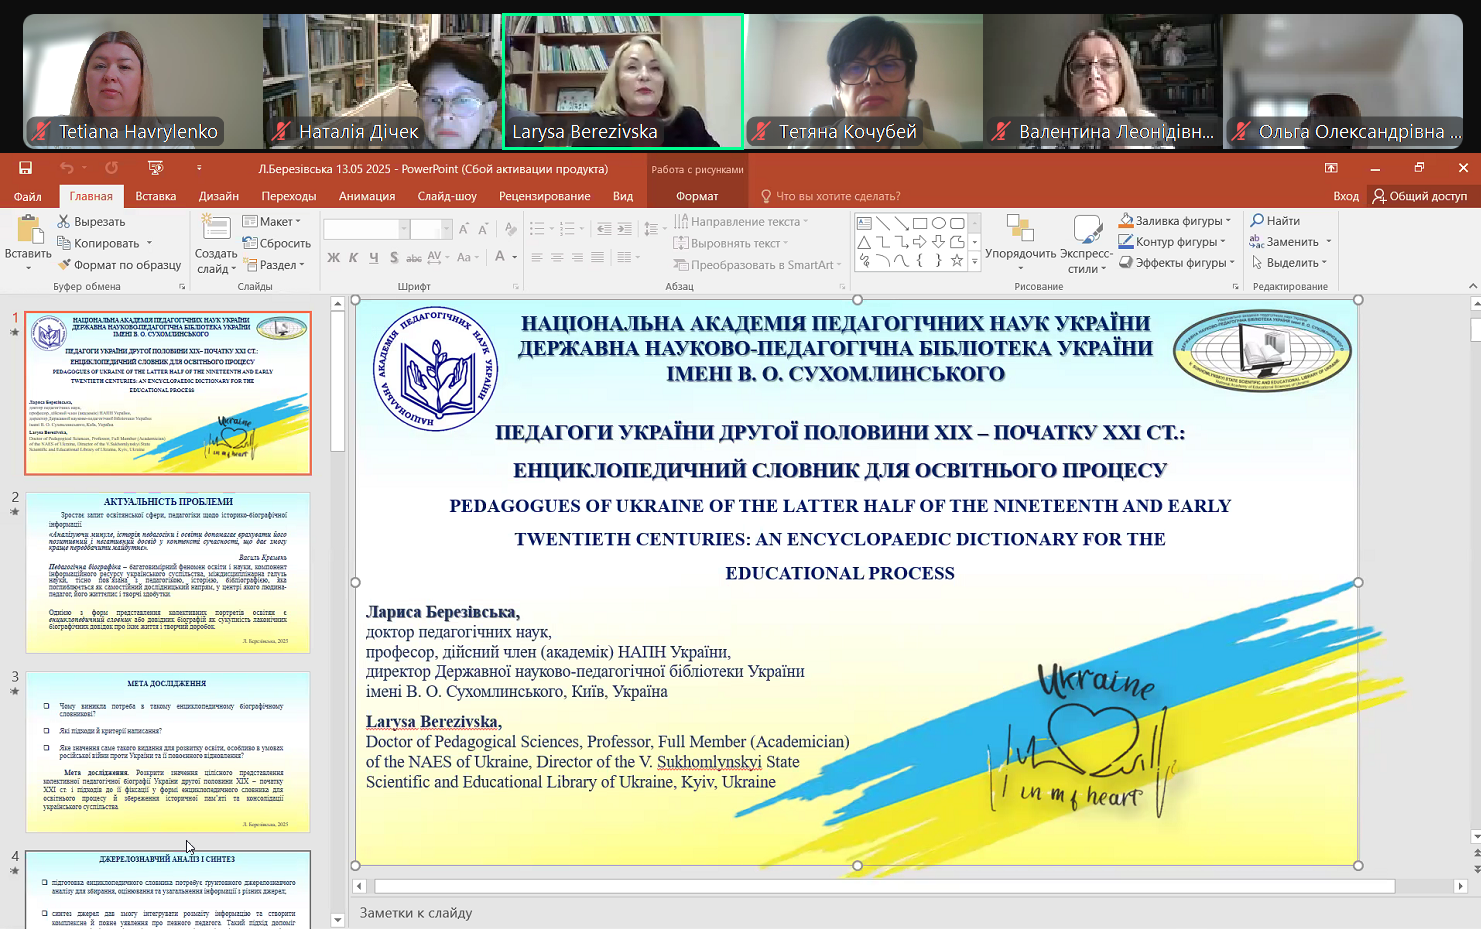Viewport: 1481px width, 929px height.
Task: Switch to the Слайд-шоу tab
Action: [447, 196]
